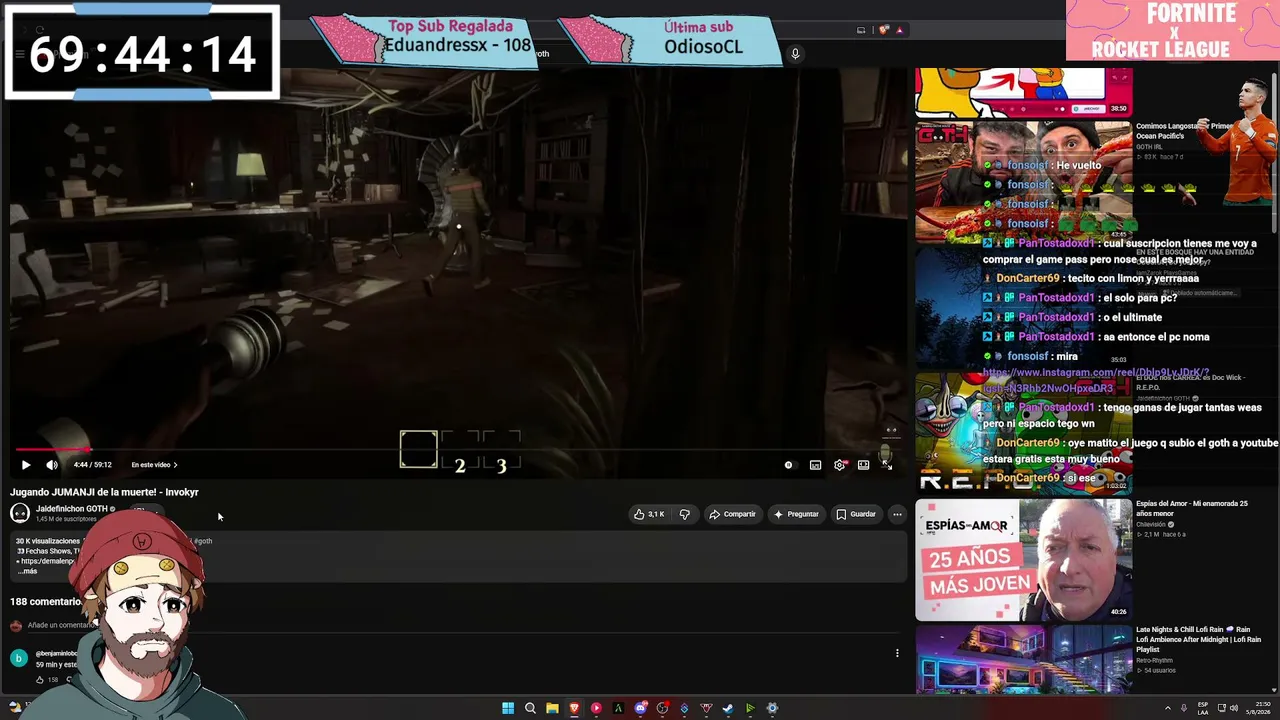Open the video player settings gear
This screenshot has height=720, width=1280.
(840, 465)
